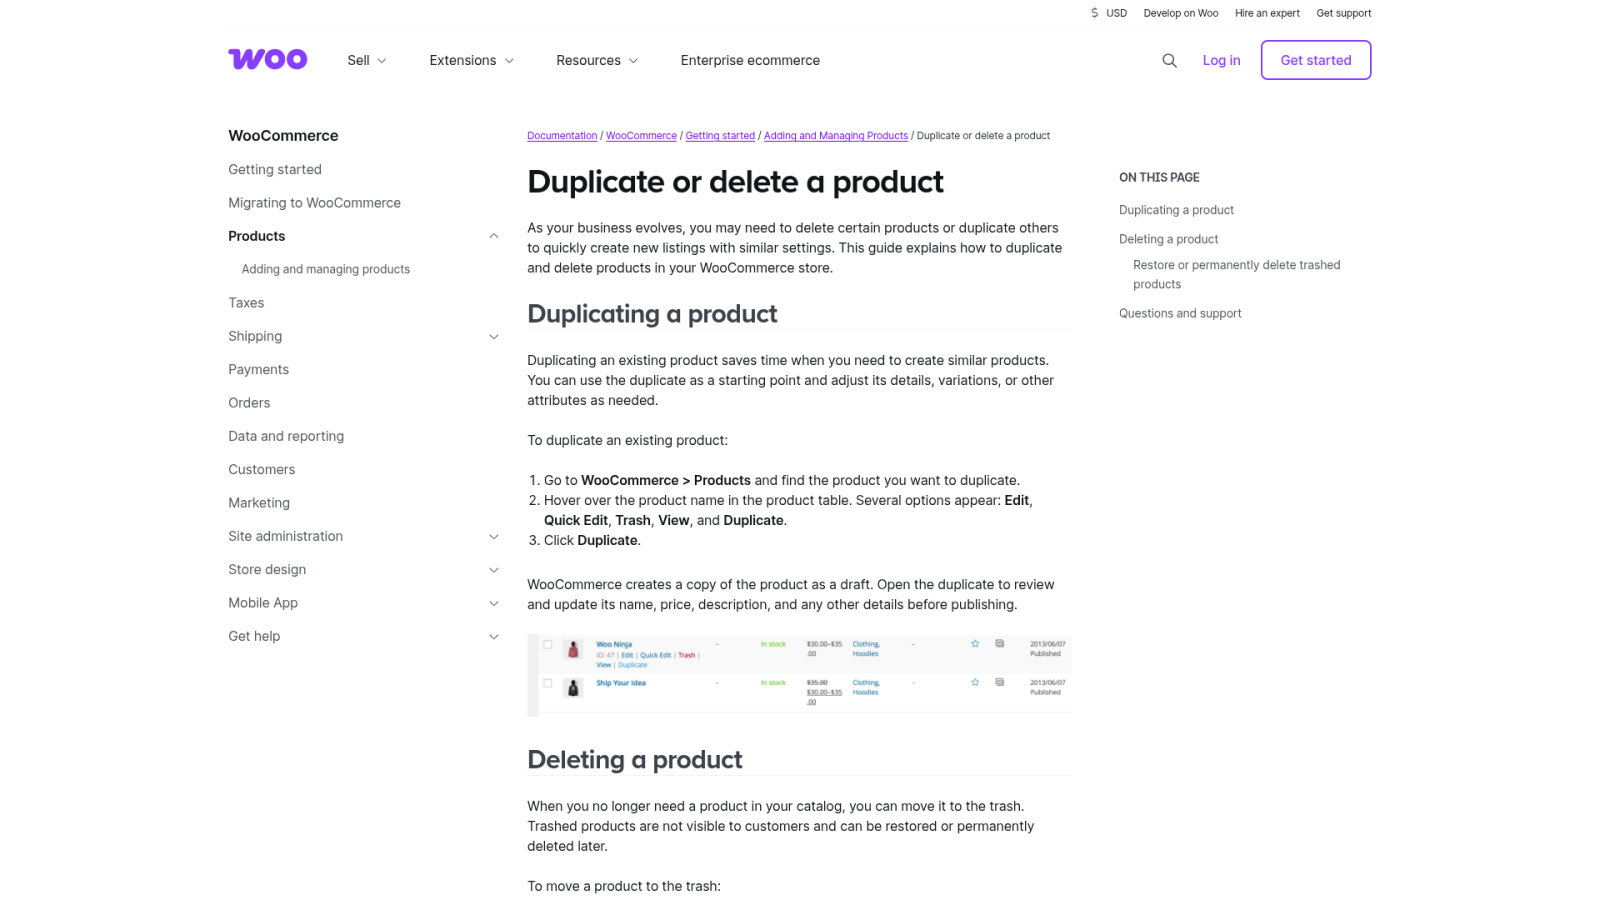The image size is (1600, 900).
Task: Open Shipping sidebar item
Action: [x=255, y=336]
